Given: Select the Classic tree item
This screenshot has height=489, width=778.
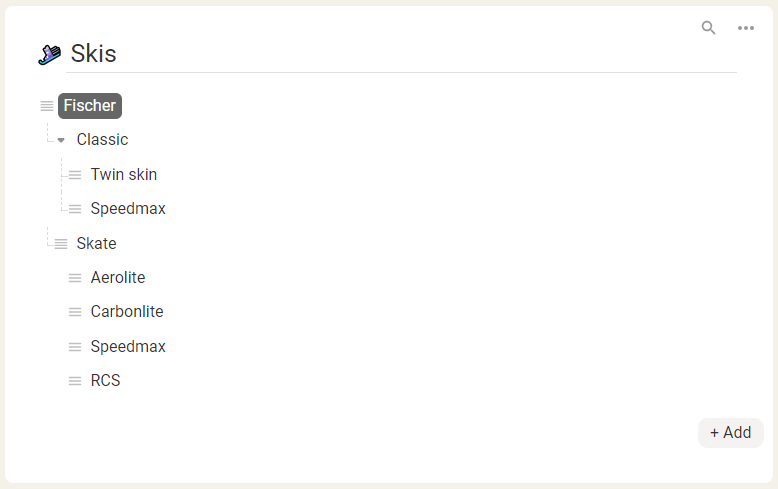Looking at the screenshot, I should click(x=102, y=140).
